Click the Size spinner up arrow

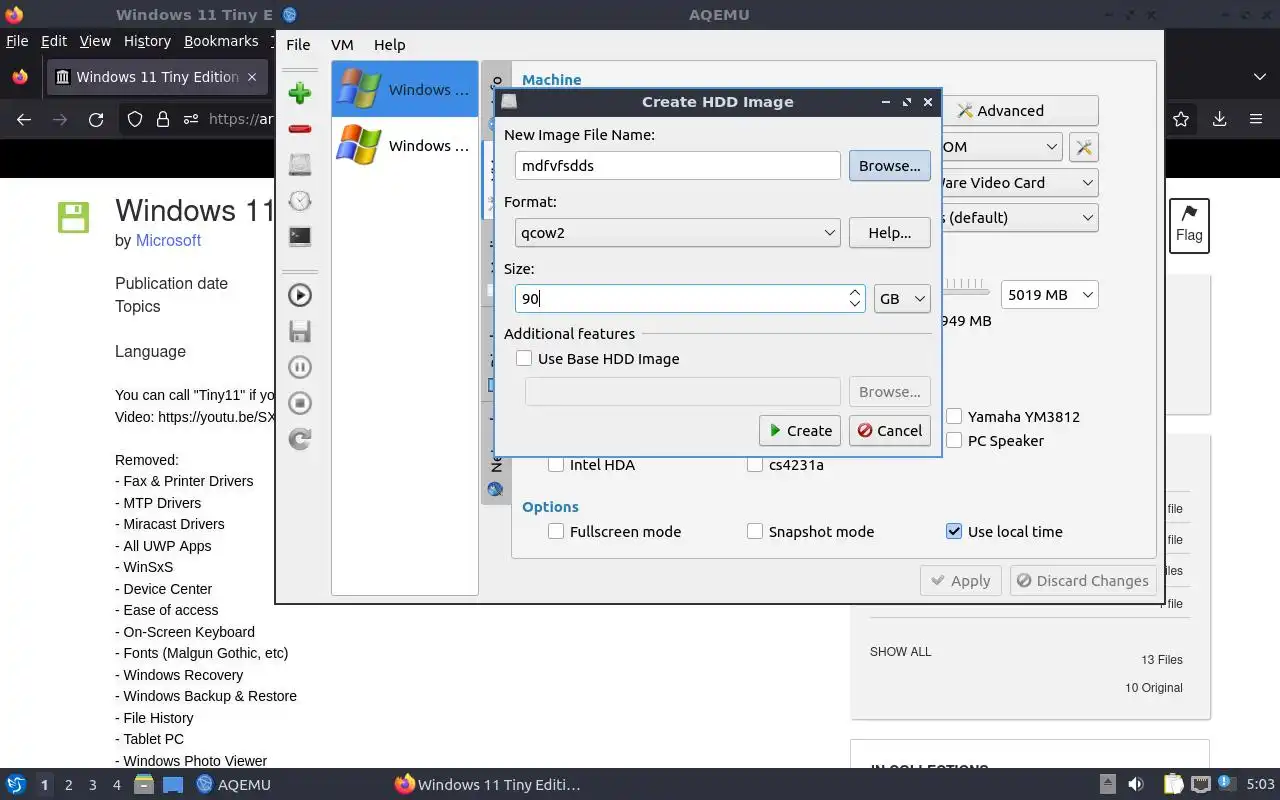coord(854,292)
